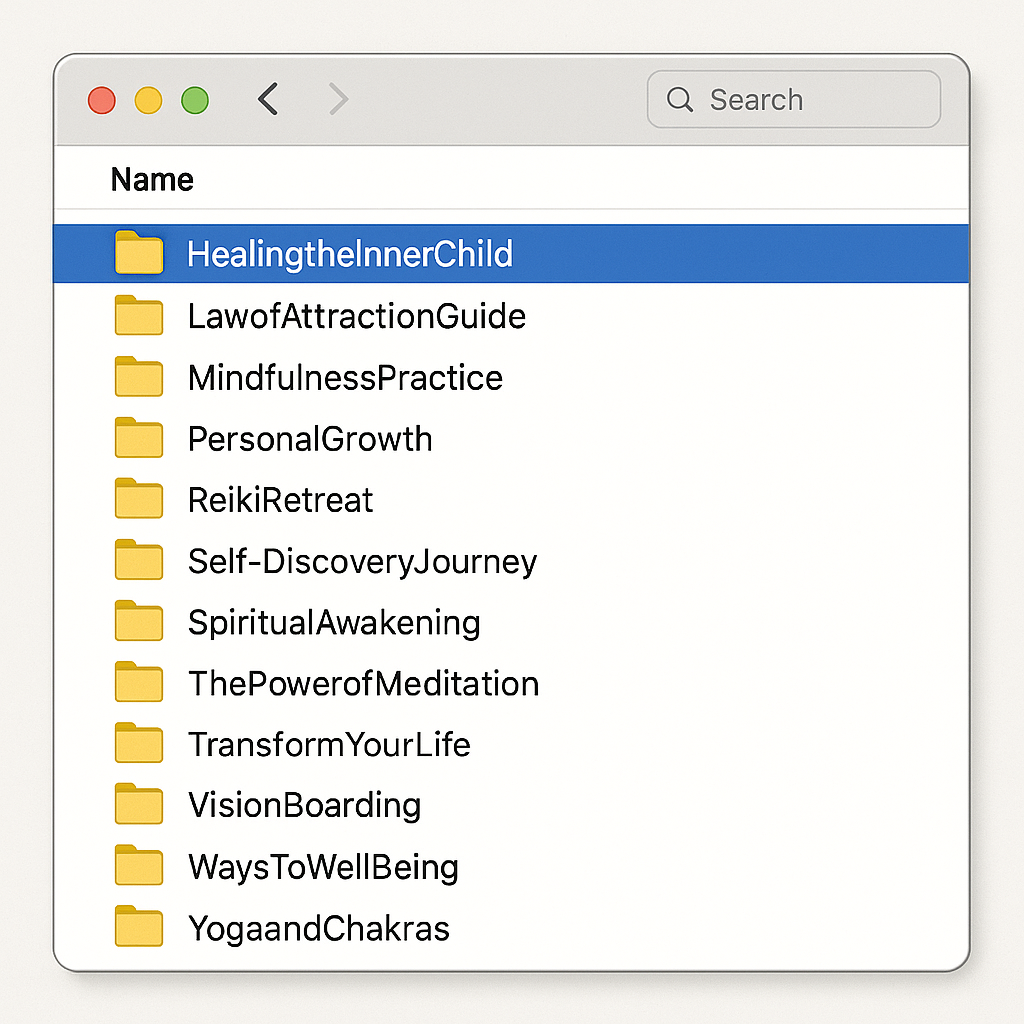Screen dimensions: 1024x1024
Task: Click the Self-DiscoveryJourney folder icon
Action: click(139, 561)
